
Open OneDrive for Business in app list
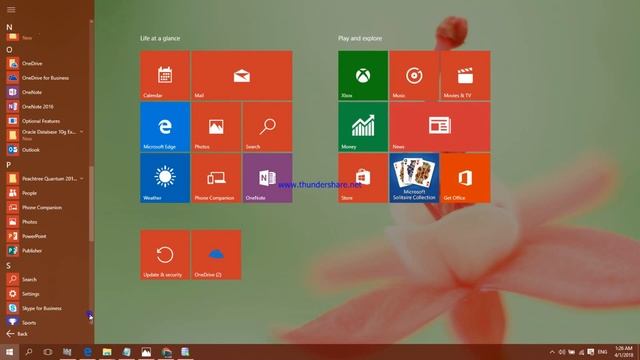click(x=45, y=78)
